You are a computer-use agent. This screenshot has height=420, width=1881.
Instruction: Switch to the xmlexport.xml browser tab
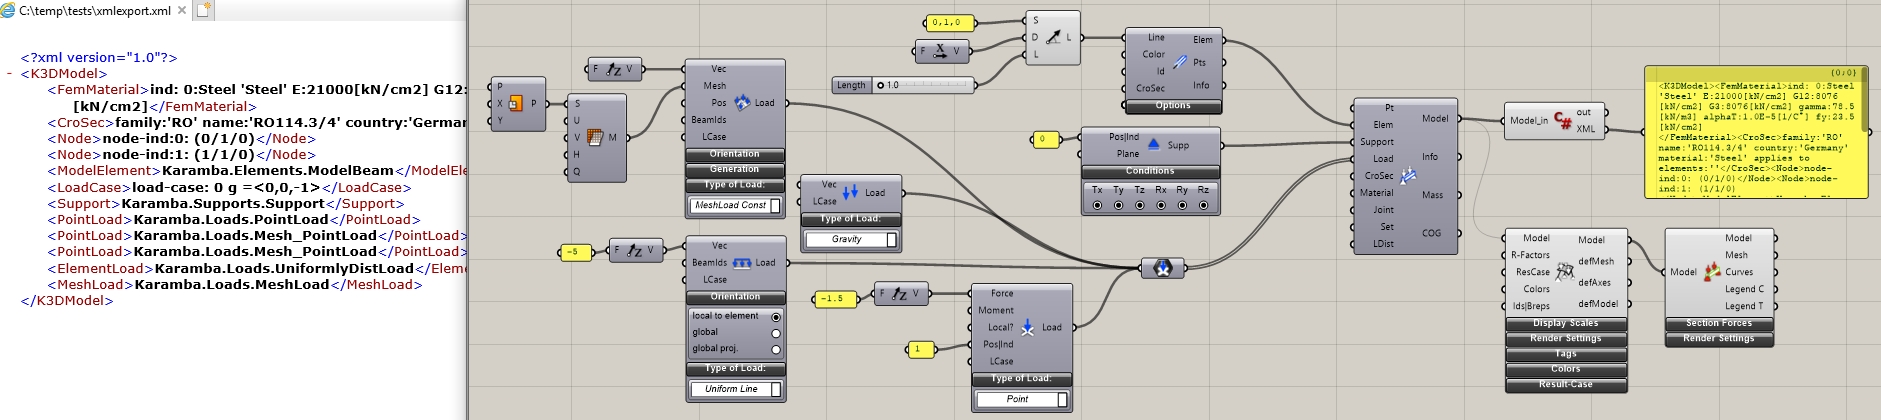coord(95,11)
